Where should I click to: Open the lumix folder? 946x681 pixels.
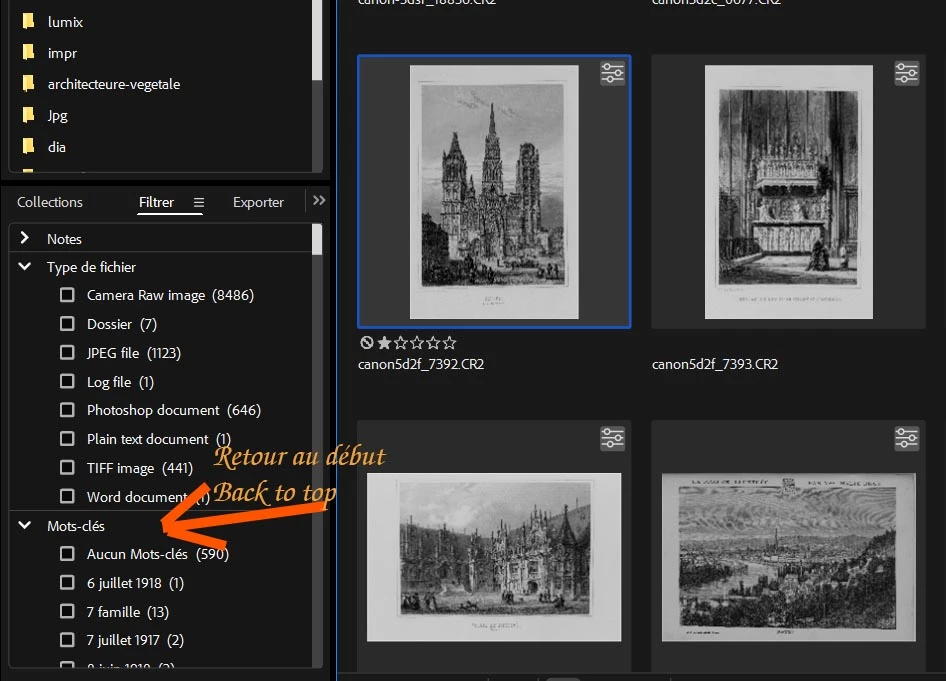[65, 22]
